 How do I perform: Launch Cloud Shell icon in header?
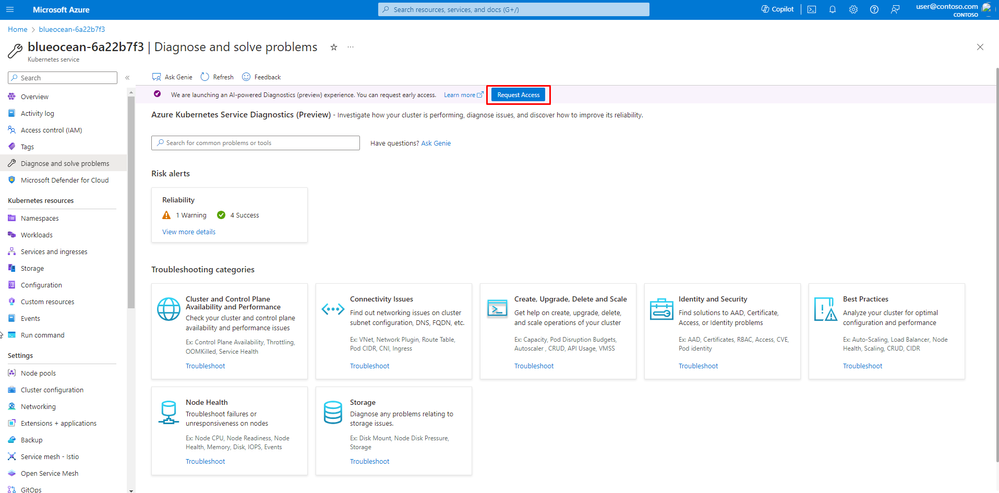click(x=812, y=10)
